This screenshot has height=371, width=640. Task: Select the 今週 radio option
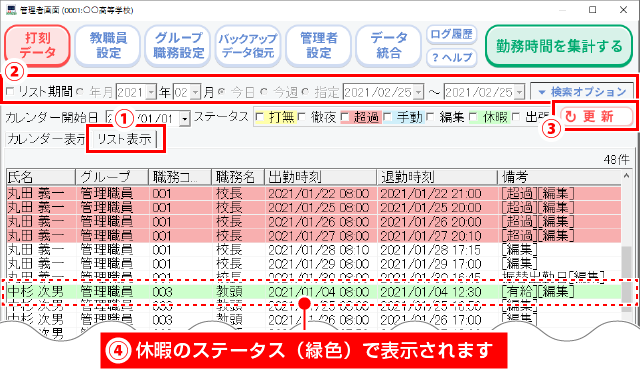tap(264, 92)
